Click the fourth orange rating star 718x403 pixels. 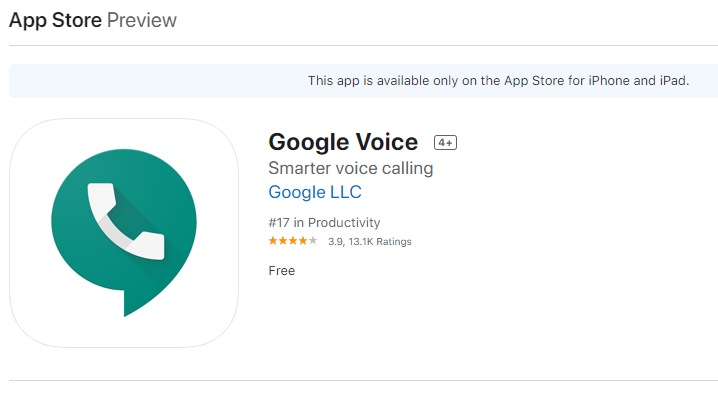[303, 241]
